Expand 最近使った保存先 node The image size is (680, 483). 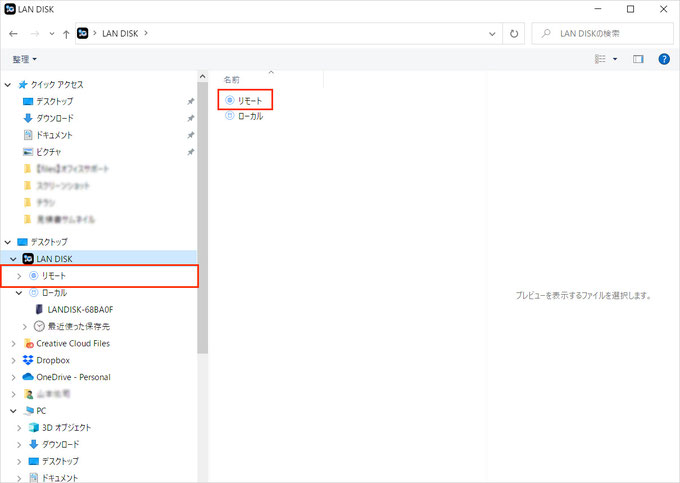(25, 326)
